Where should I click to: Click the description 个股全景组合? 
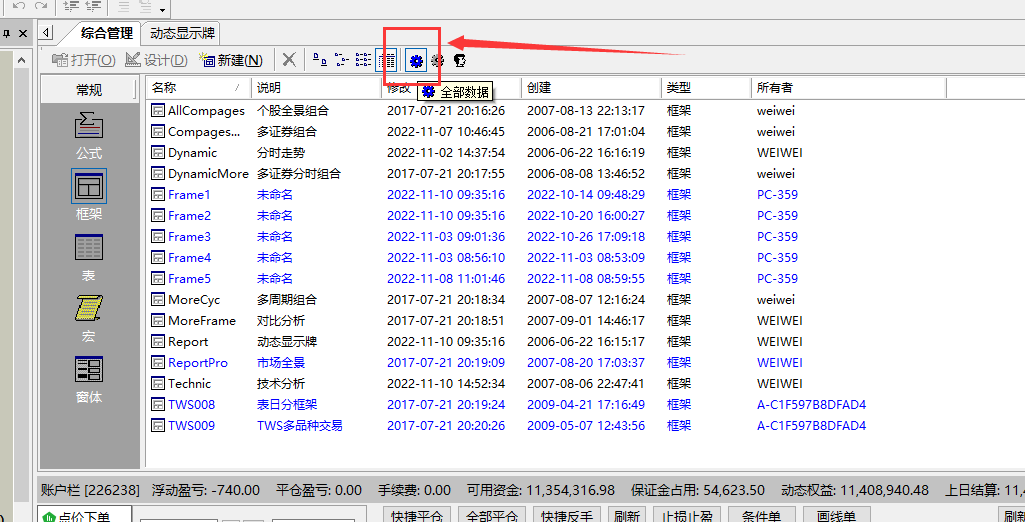click(293, 110)
